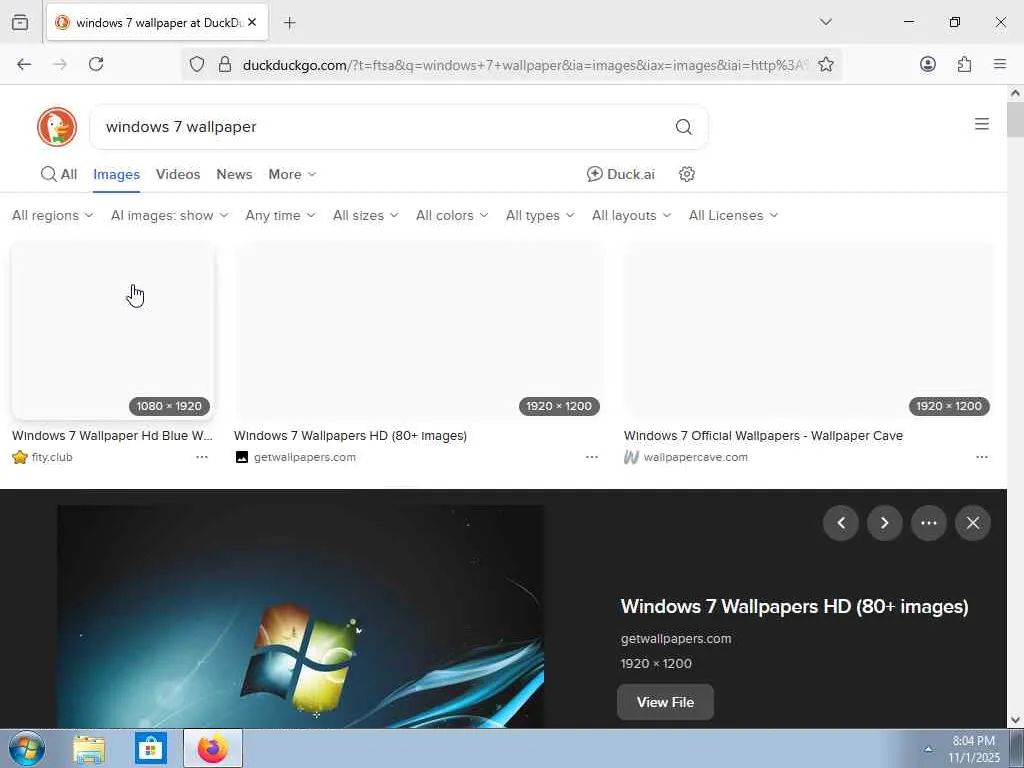The height and width of the screenshot is (768, 1024).
Task: Click taskbar clock showing 8:04 PM
Action: click(973, 749)
